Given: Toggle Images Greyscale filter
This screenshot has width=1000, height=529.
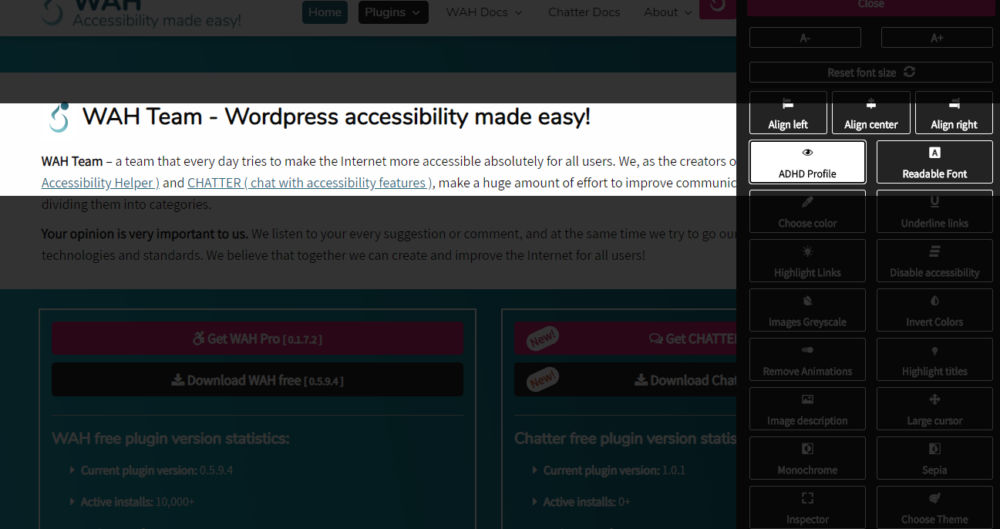Looking at the screenshot, I should [807, 310].
